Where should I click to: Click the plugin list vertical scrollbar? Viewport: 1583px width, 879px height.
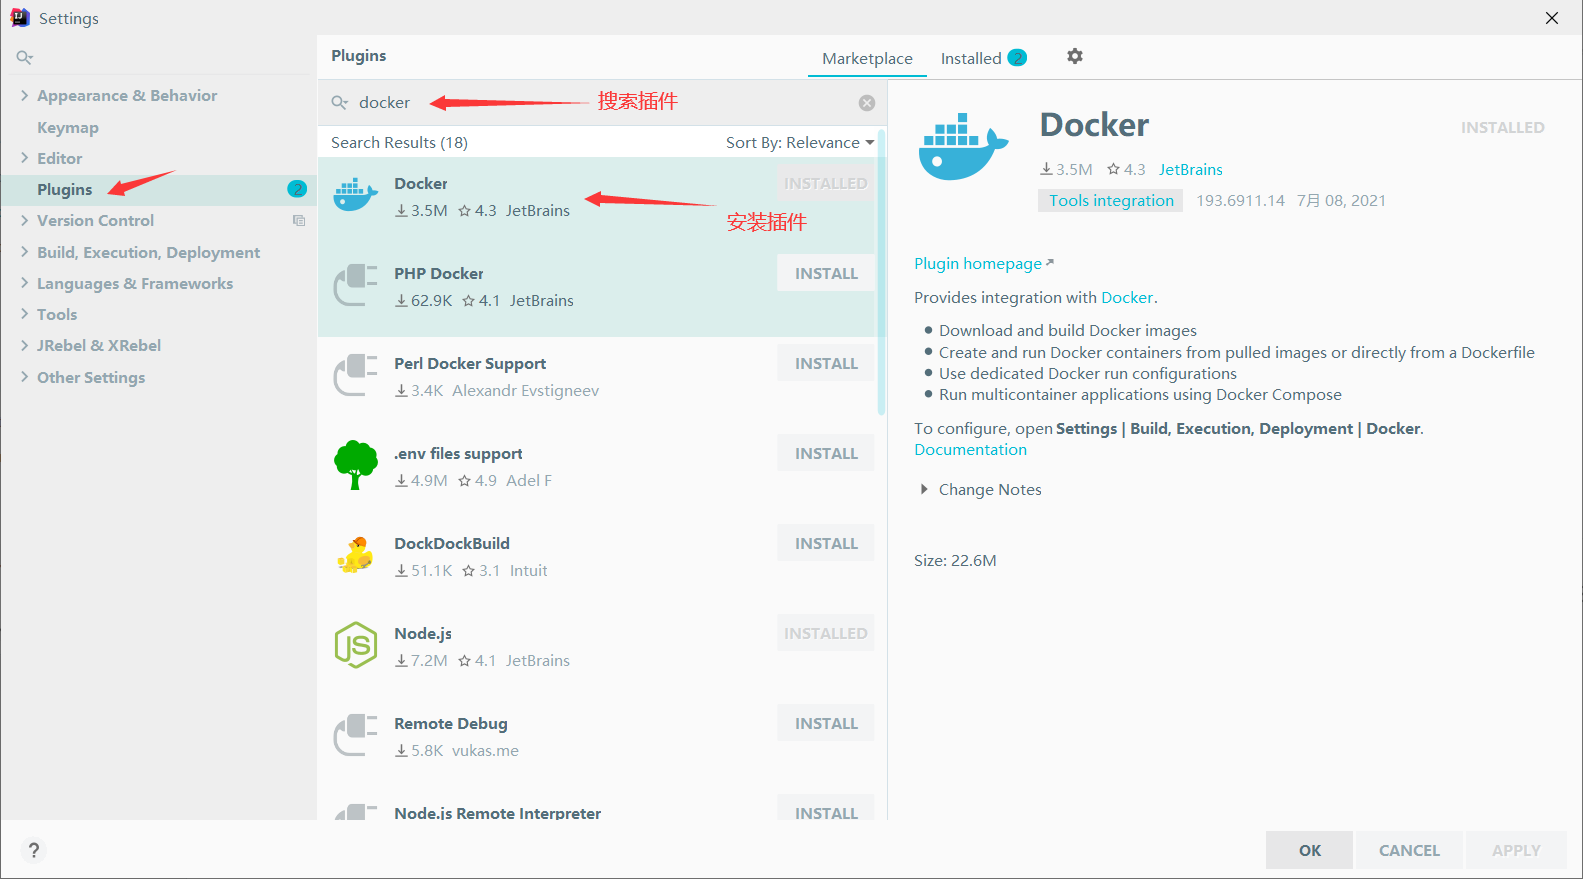pyautogui.click(x=881, y=271)
